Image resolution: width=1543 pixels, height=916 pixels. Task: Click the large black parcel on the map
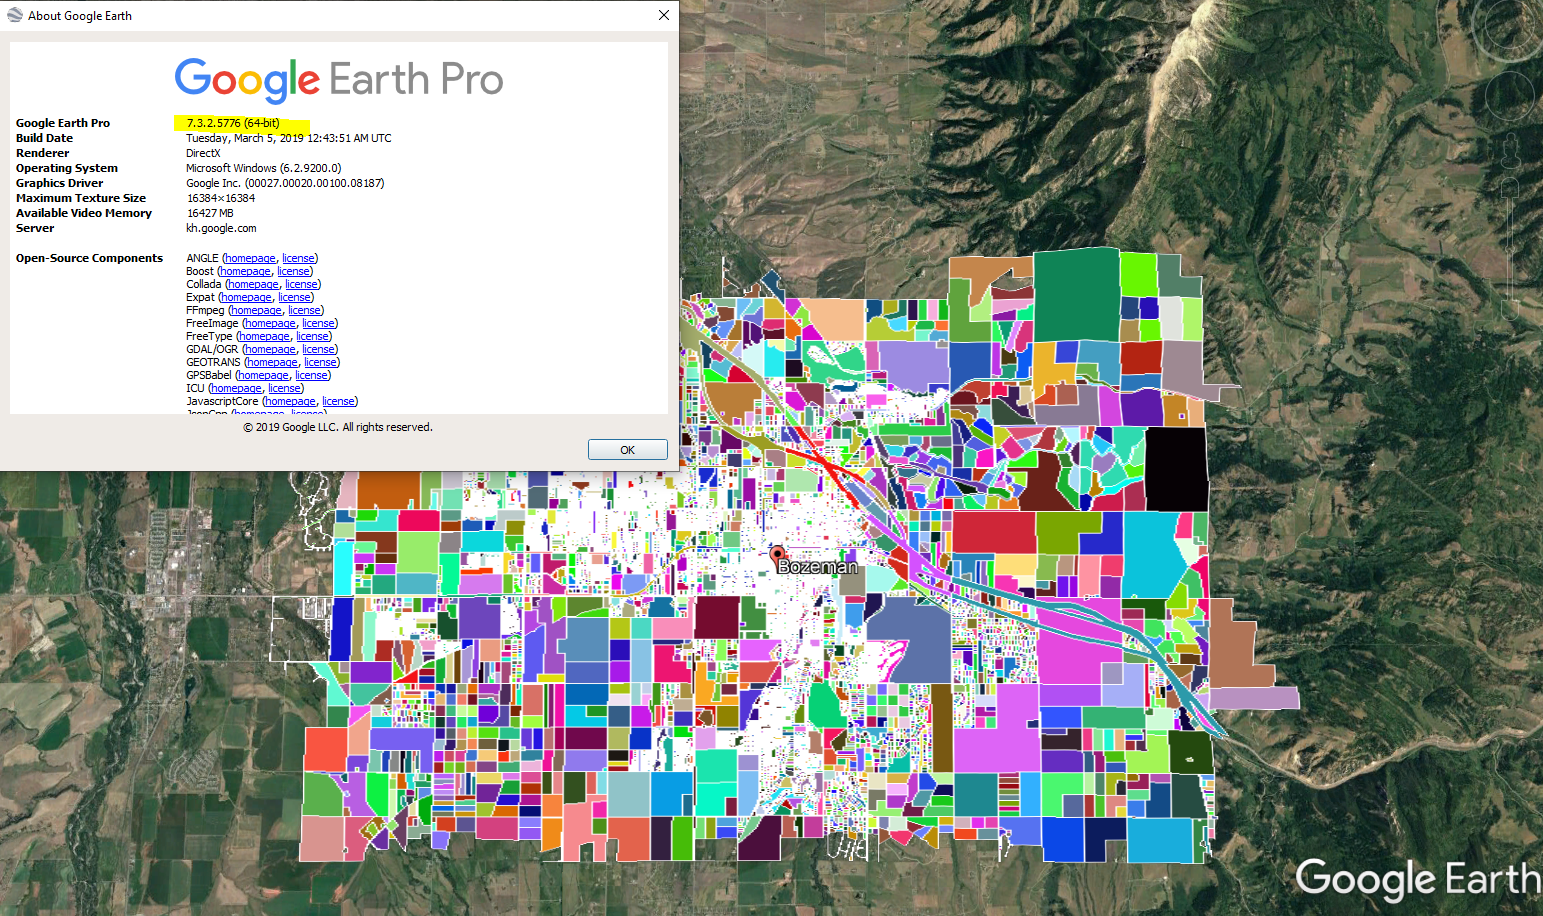(1176, 469)
